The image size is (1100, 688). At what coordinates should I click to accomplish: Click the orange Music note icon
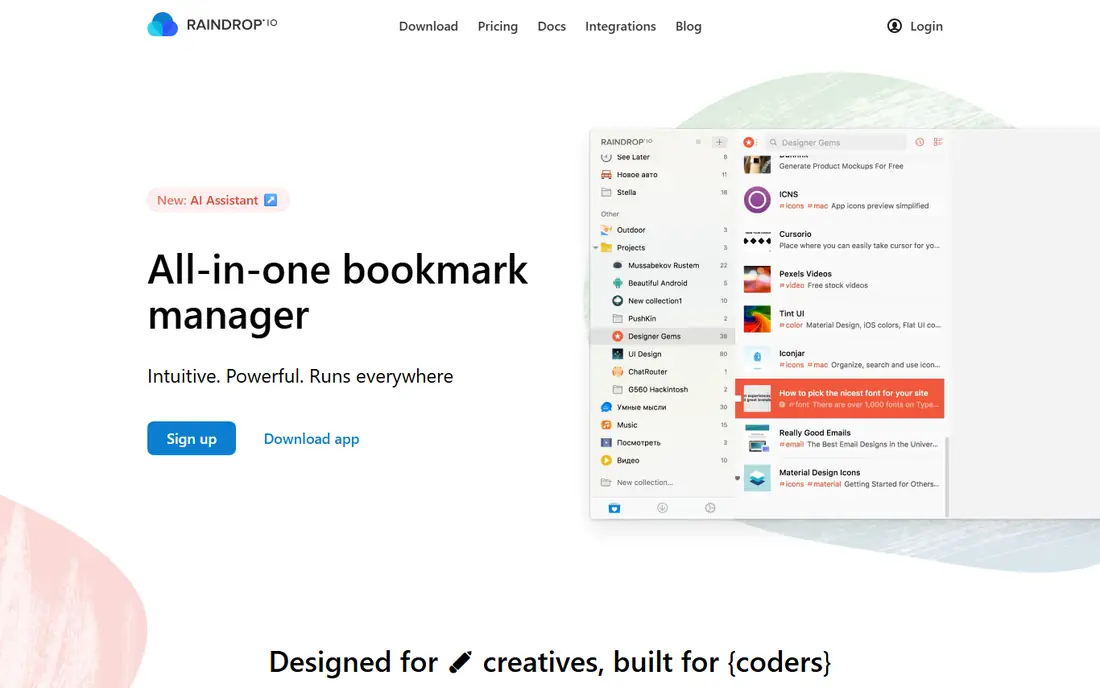(x=606, y=425)
